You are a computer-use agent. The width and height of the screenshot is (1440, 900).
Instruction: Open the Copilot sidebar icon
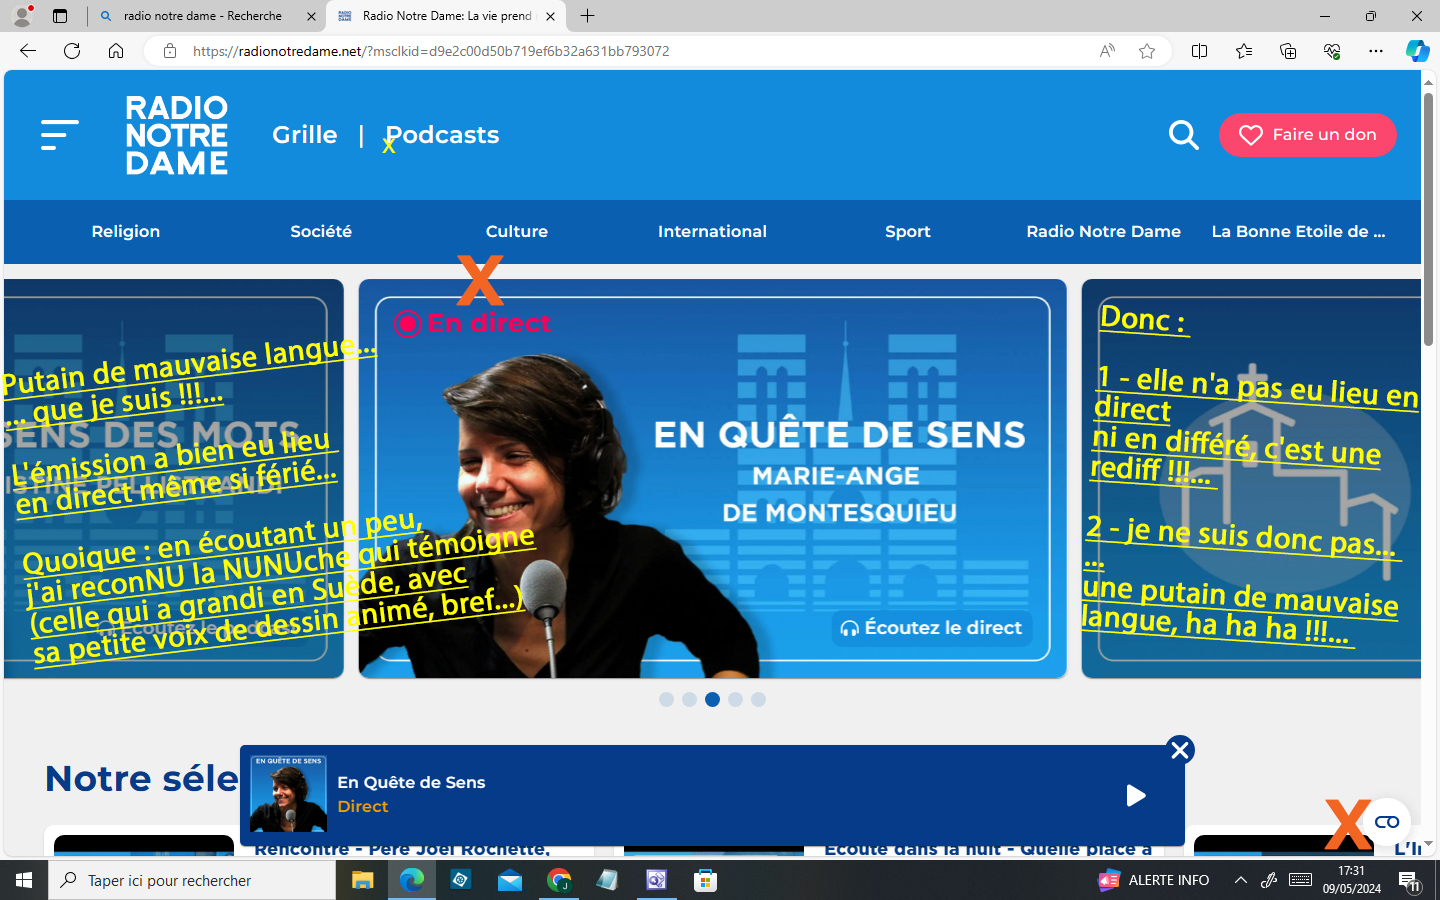coord(1417,51)
